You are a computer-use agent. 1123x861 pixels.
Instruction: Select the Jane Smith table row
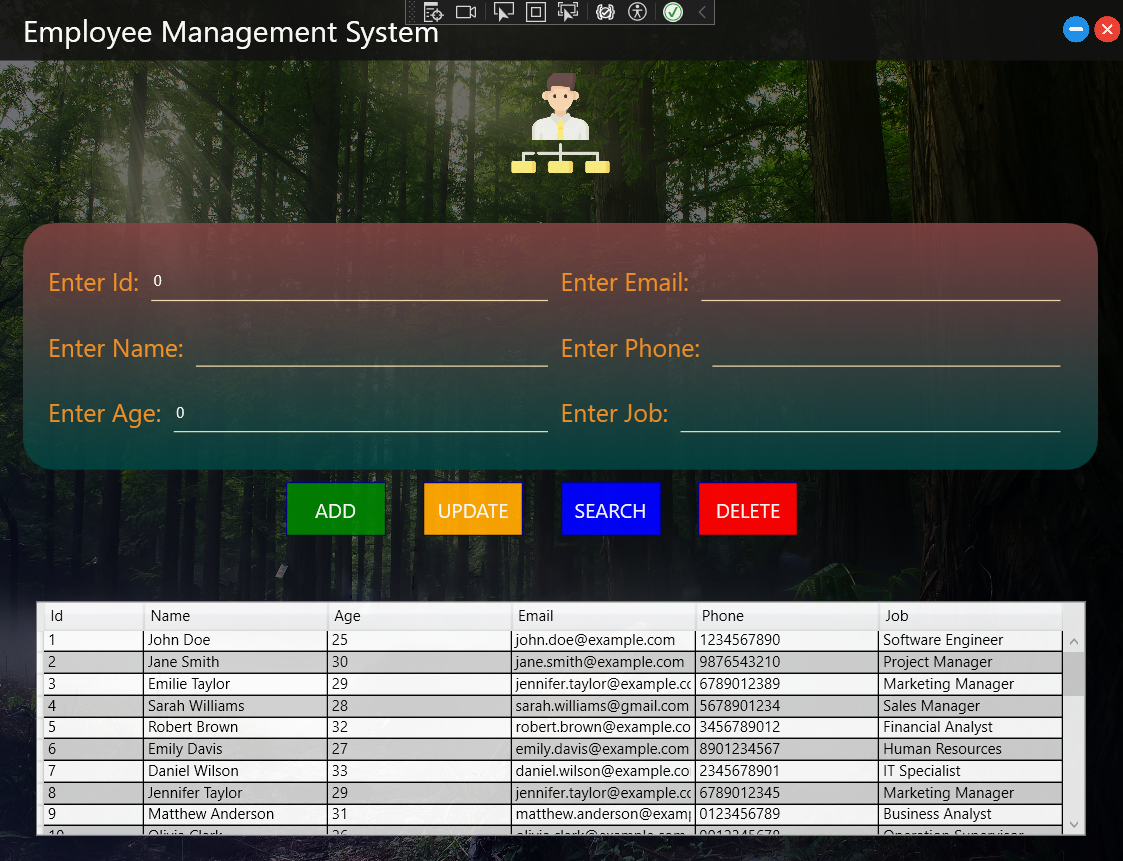(400, 661)
